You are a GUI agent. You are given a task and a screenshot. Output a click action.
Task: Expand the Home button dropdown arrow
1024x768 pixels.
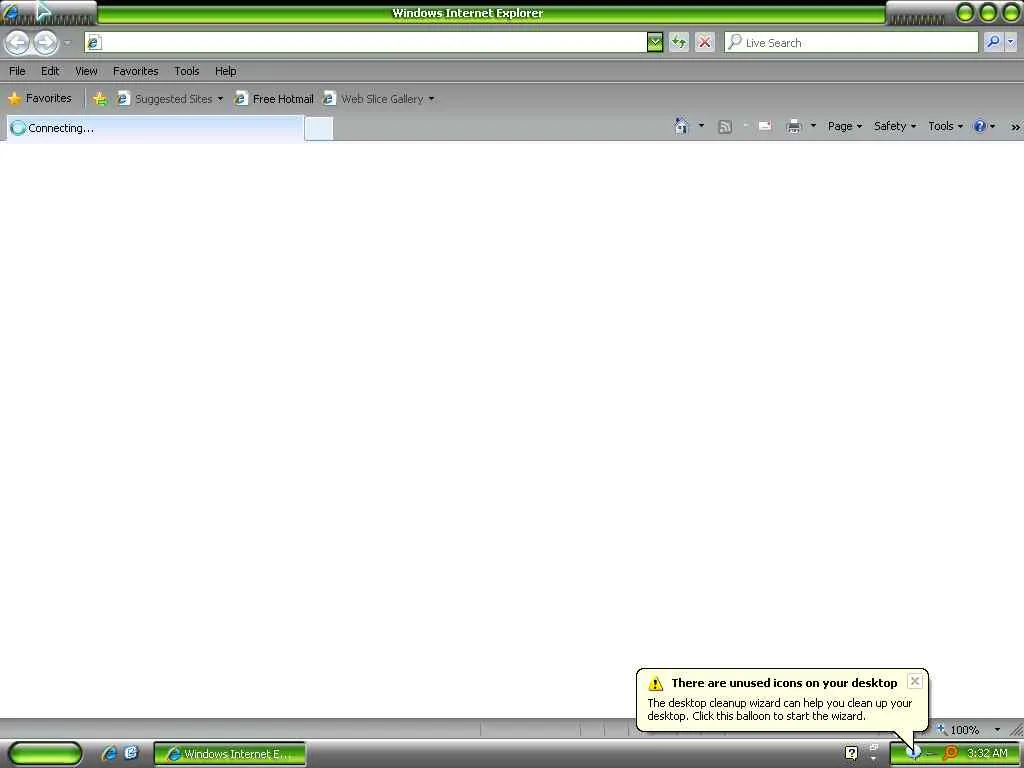[x=701, y=125]
